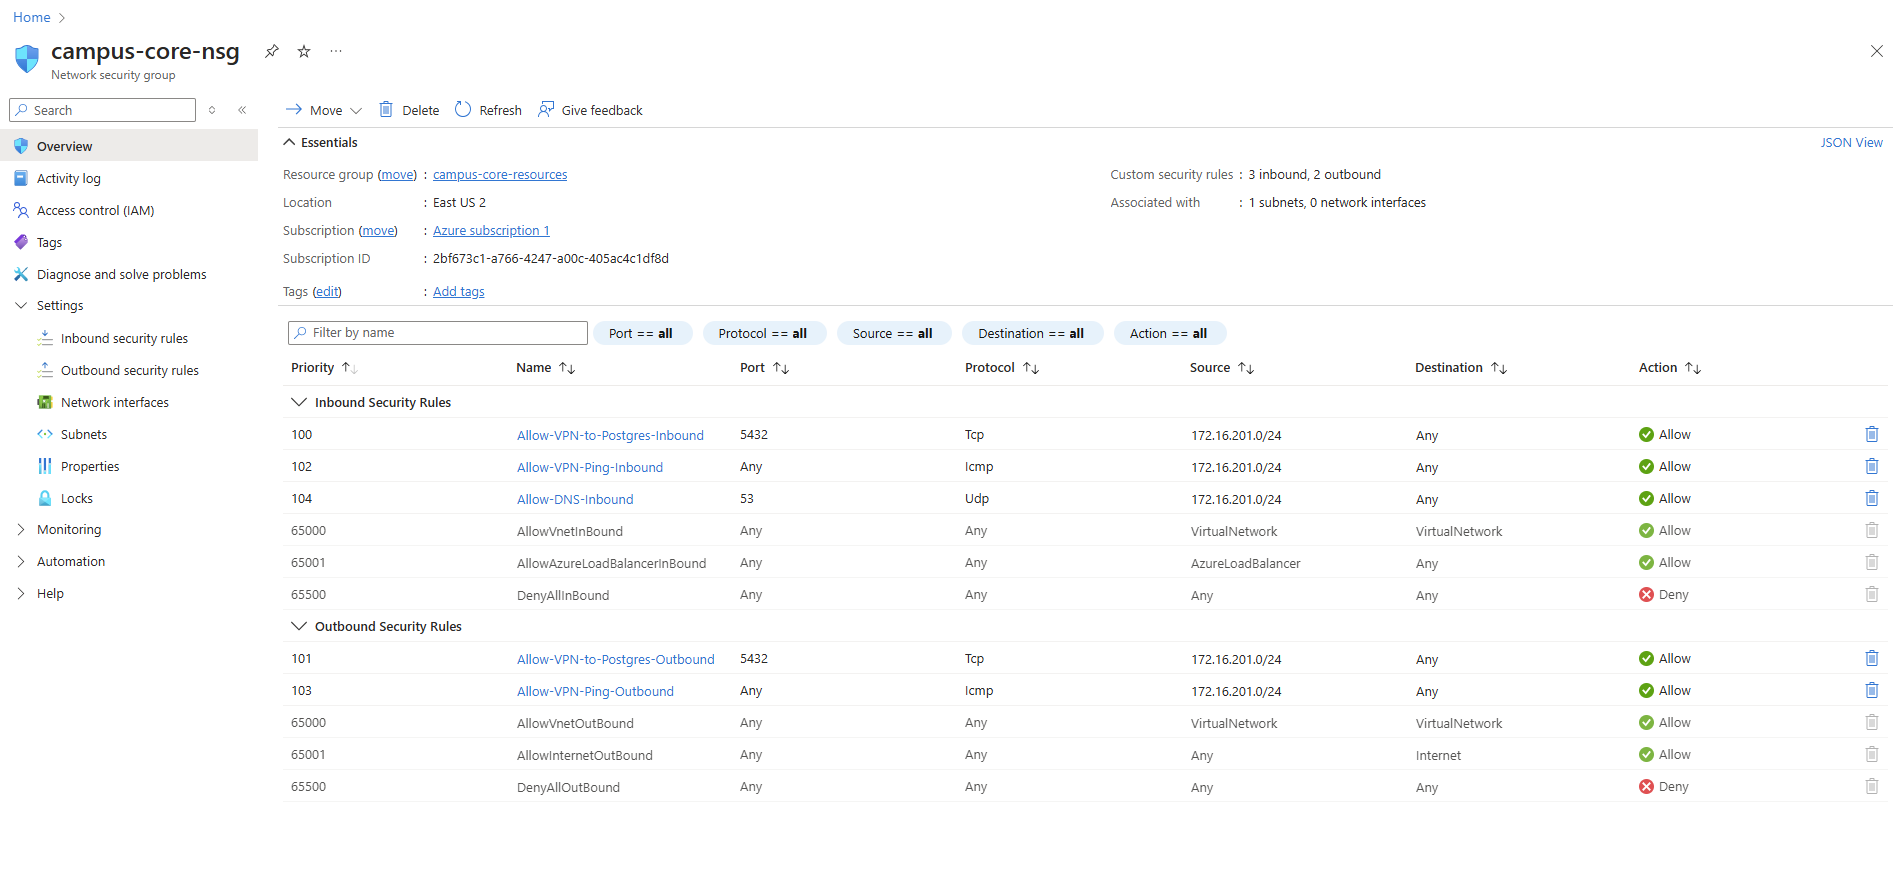Collapse the left navigation menu with double chevron
Viewport: 1893px width, 873px height.
tap(242, 110)
